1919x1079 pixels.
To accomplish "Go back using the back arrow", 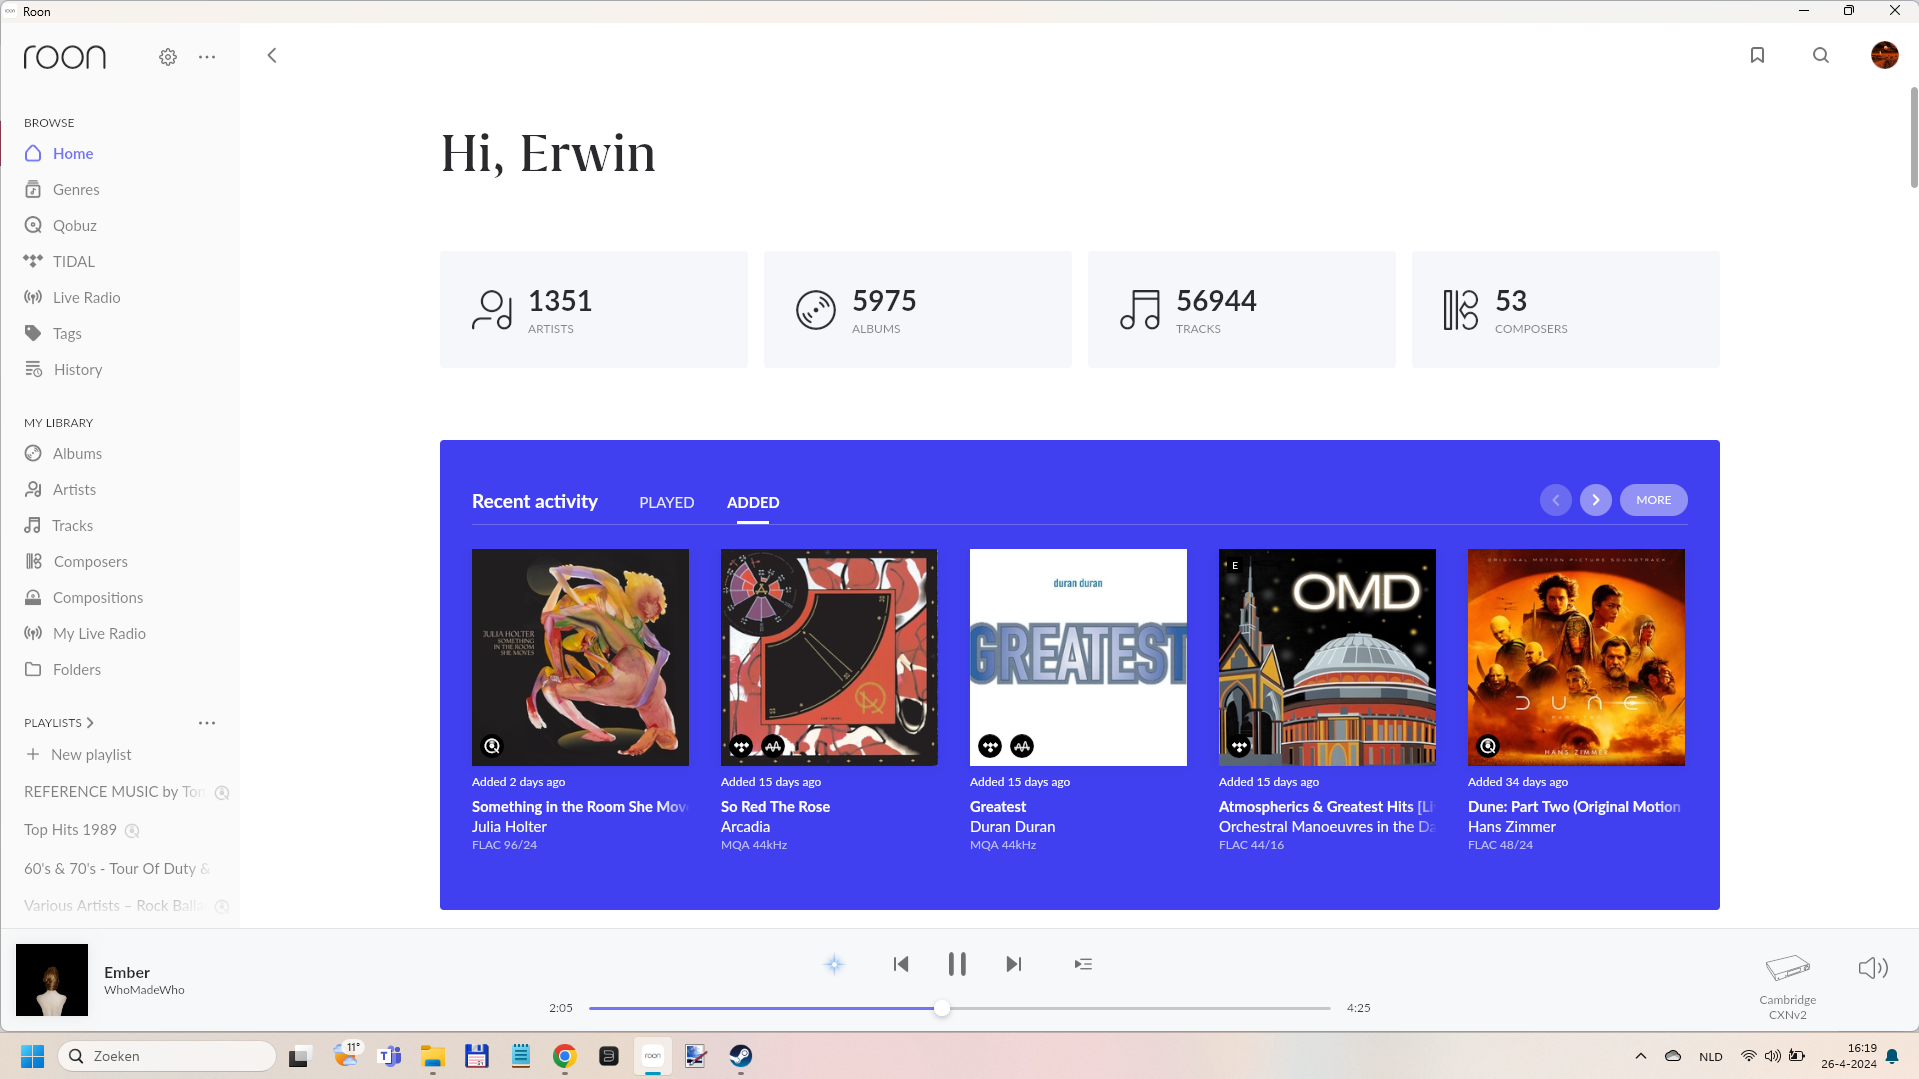I will click(x=272, y=55).
